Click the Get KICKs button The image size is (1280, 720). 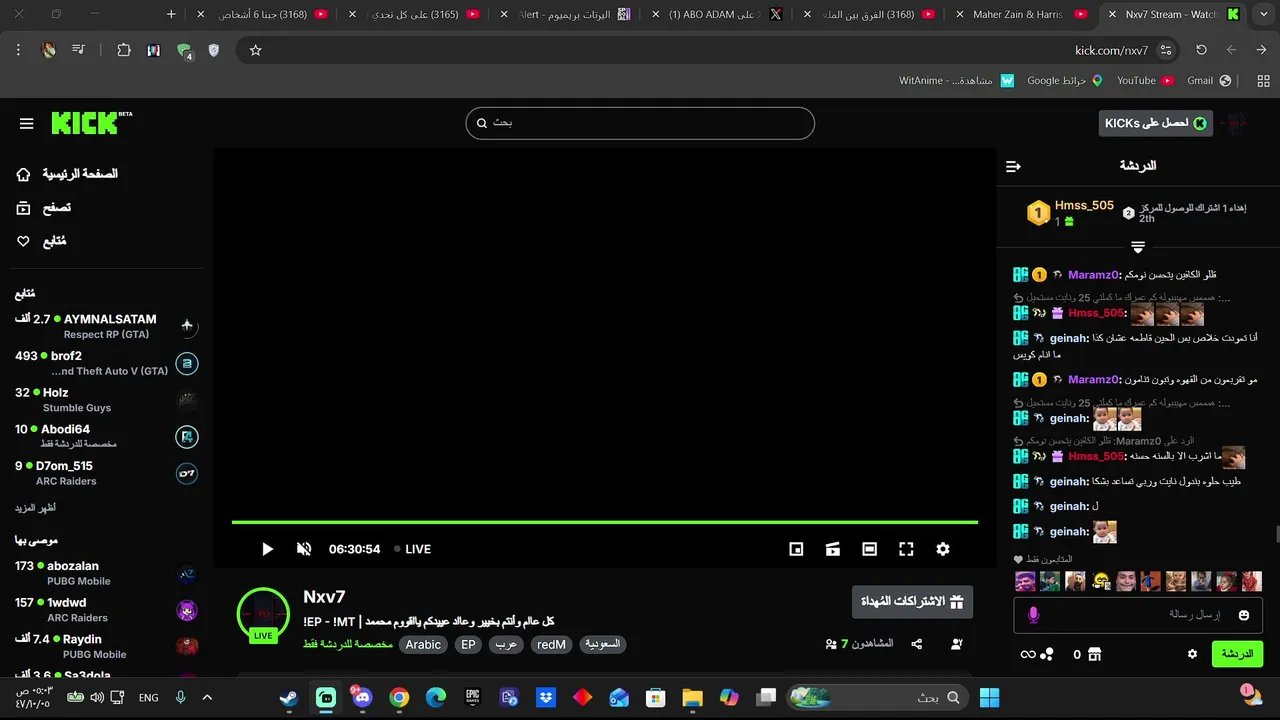pos(1155,123)
